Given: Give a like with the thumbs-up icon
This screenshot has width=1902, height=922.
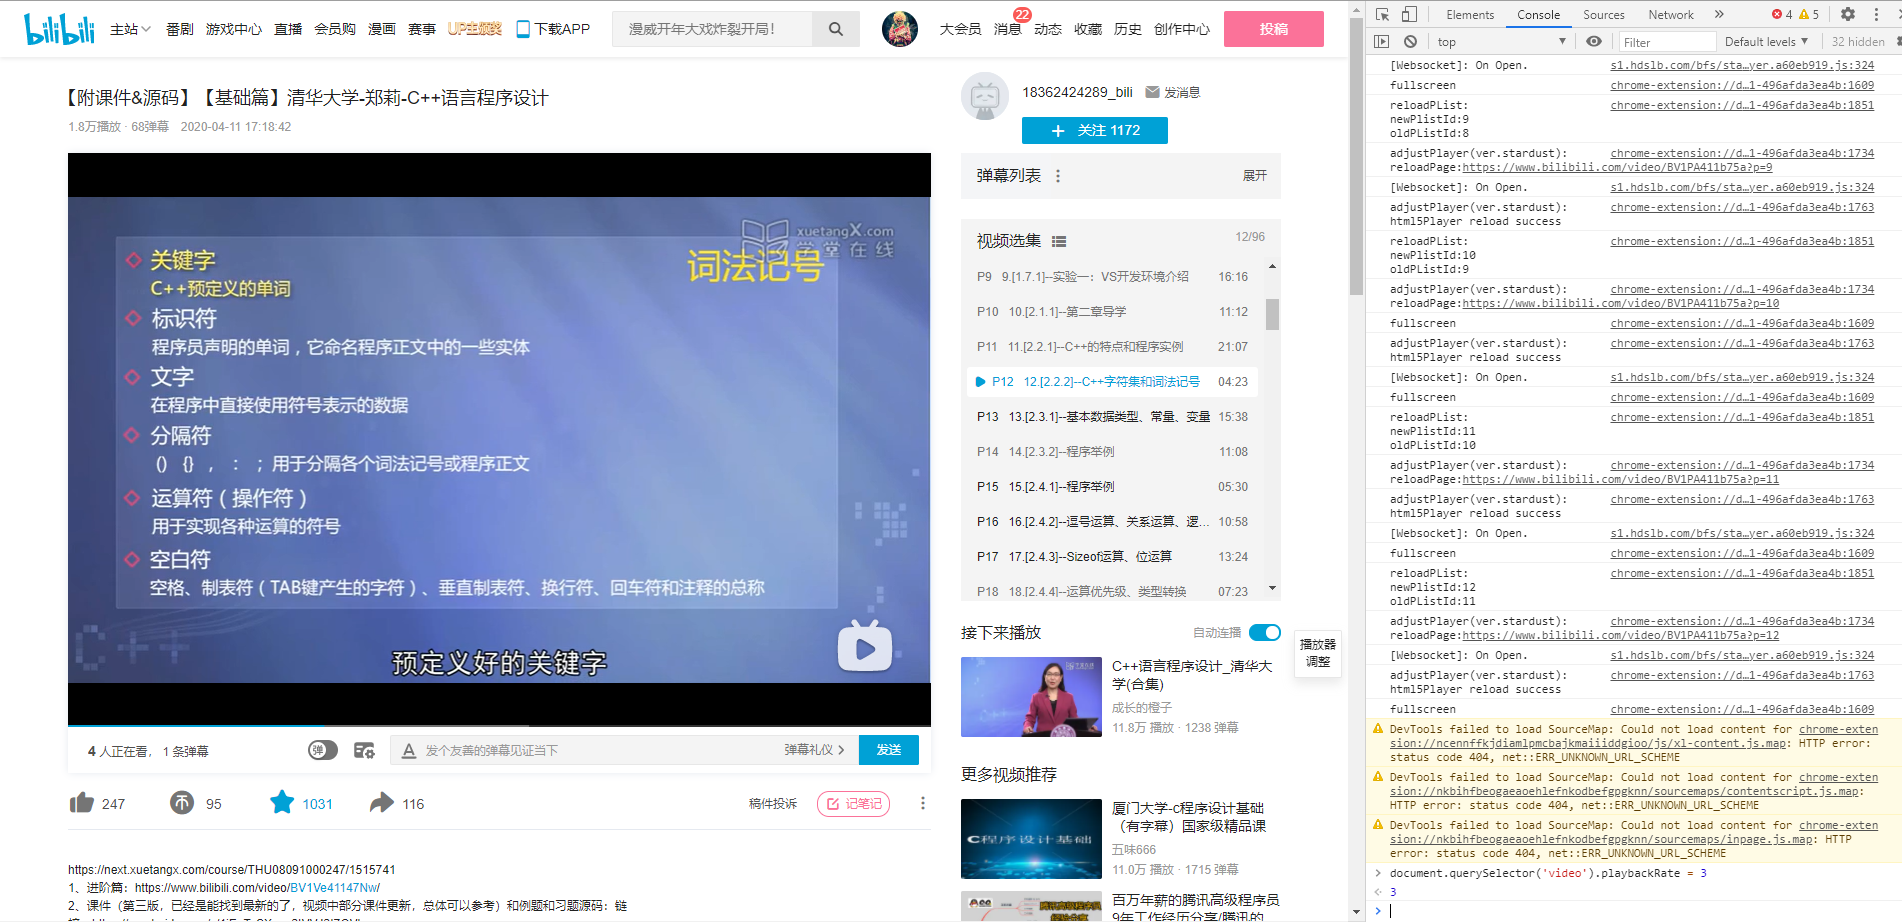Looking at the screenshot, I should tap(84, 803).
